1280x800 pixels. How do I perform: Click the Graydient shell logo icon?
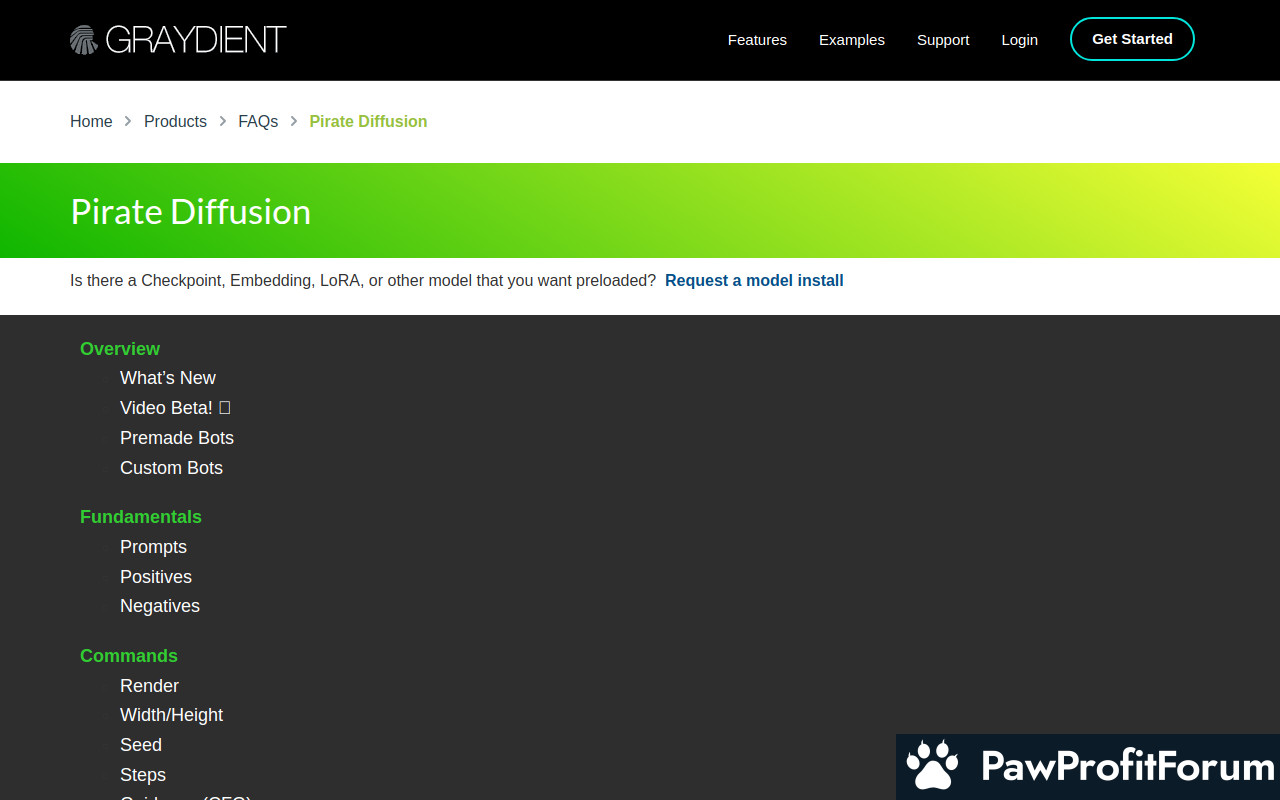pyautogui.click(x=84, y=40)
